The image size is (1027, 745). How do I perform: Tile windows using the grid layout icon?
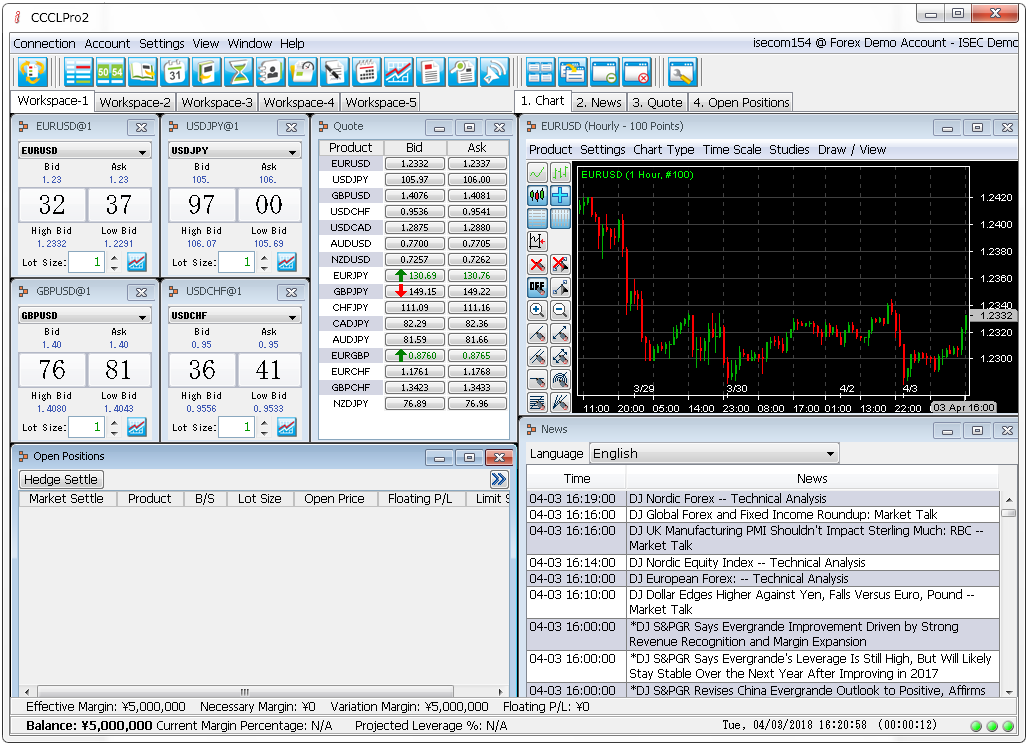[x=540, y=72]
